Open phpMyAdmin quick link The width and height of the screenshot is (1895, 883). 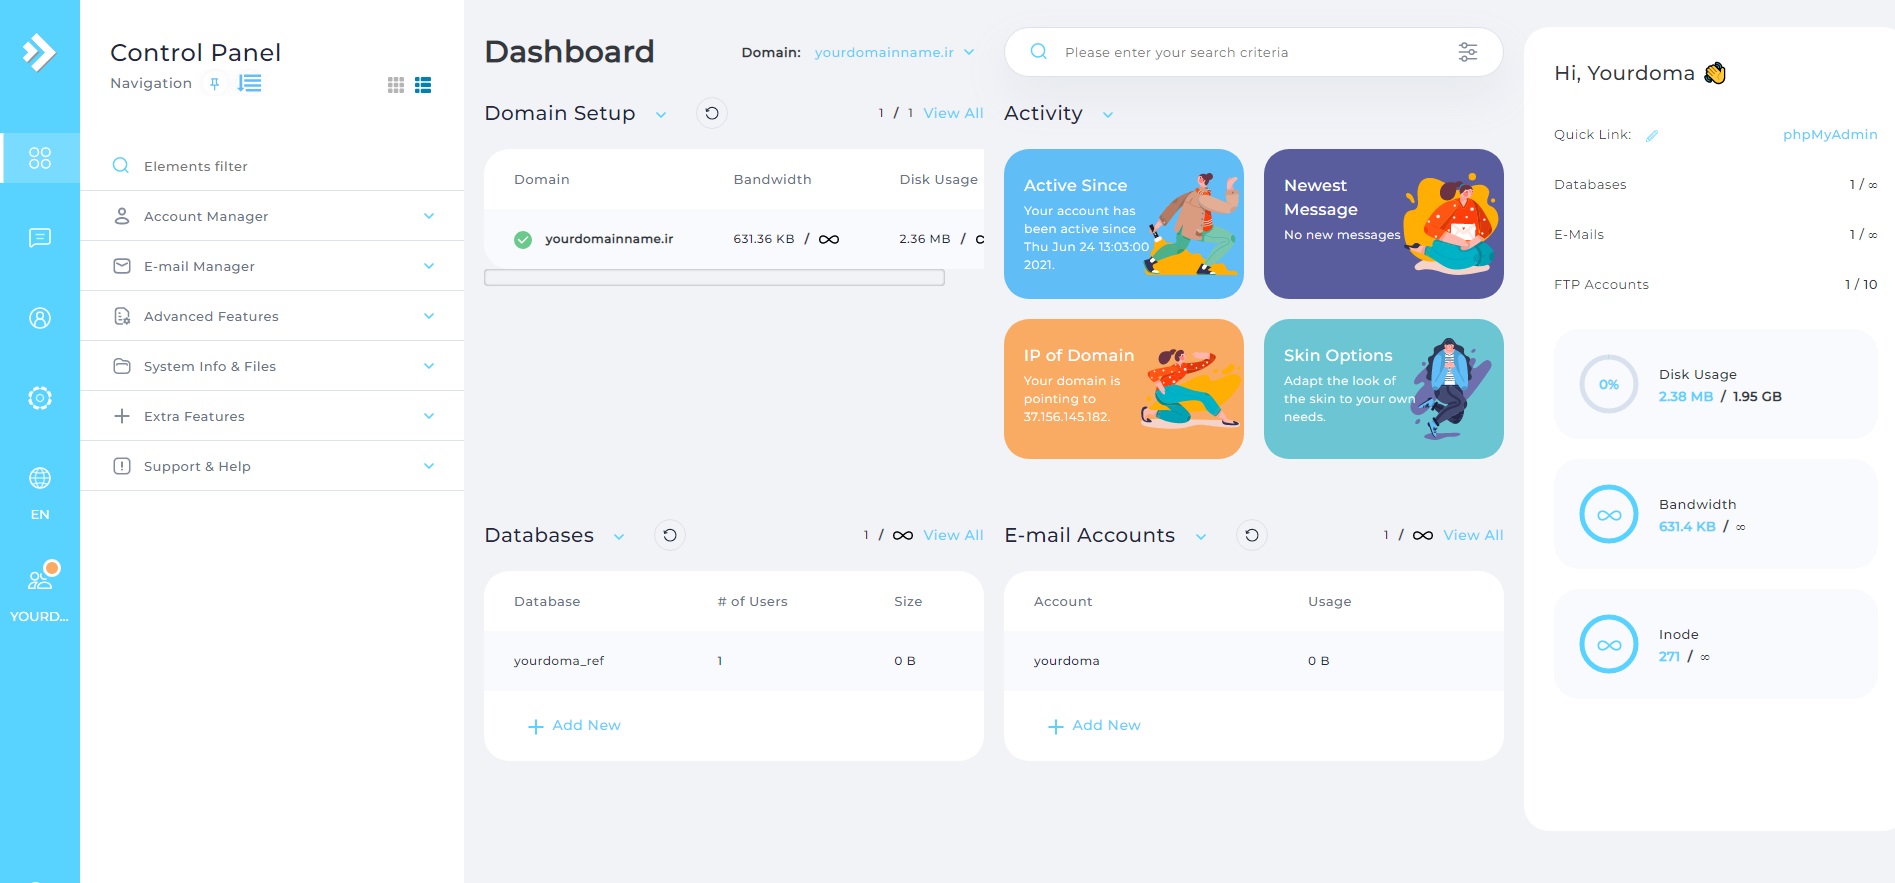[1830, 134]
